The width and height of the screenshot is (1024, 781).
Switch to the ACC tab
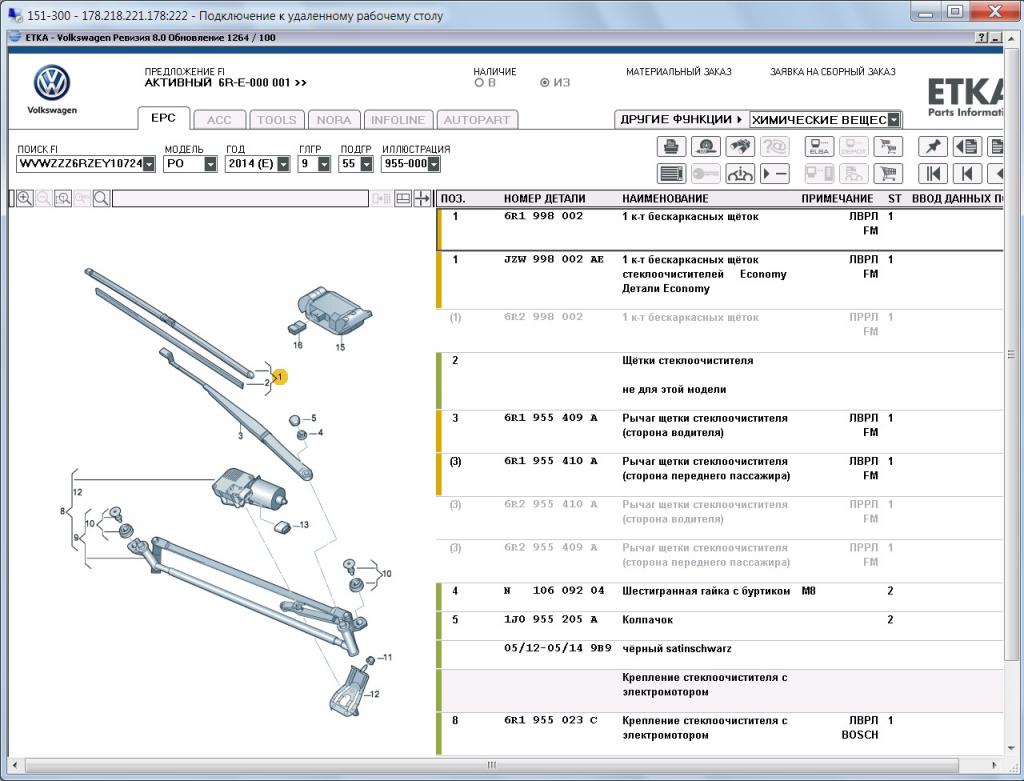219,120
